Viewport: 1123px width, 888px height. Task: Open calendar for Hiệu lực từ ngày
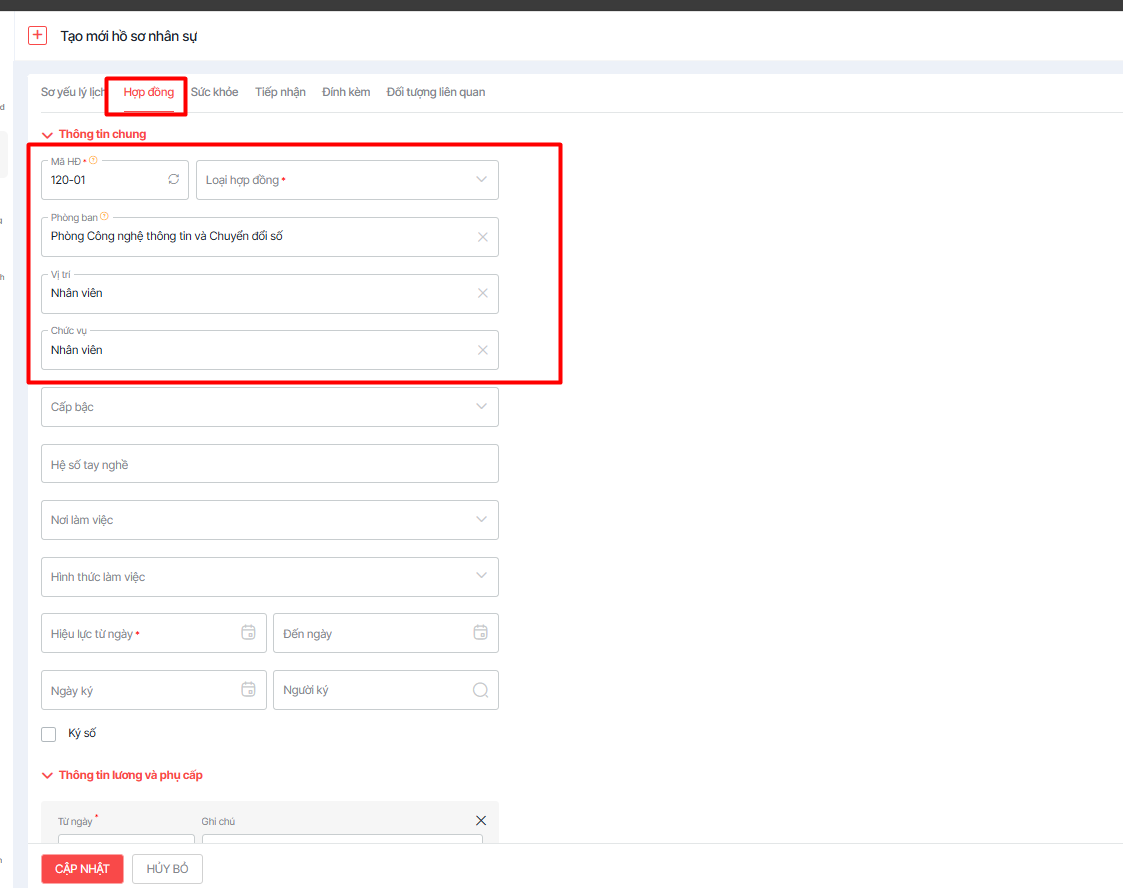coord(248,633)
